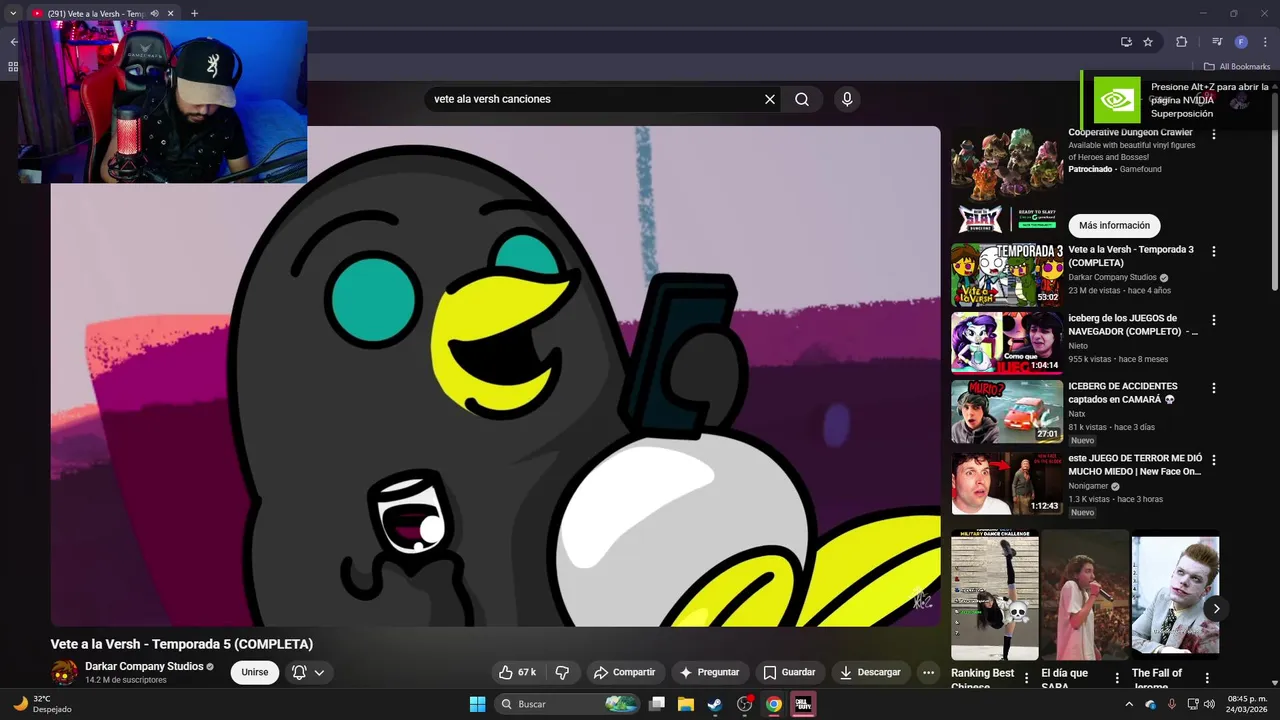Save the video using Guardar

tap(789, 672)
